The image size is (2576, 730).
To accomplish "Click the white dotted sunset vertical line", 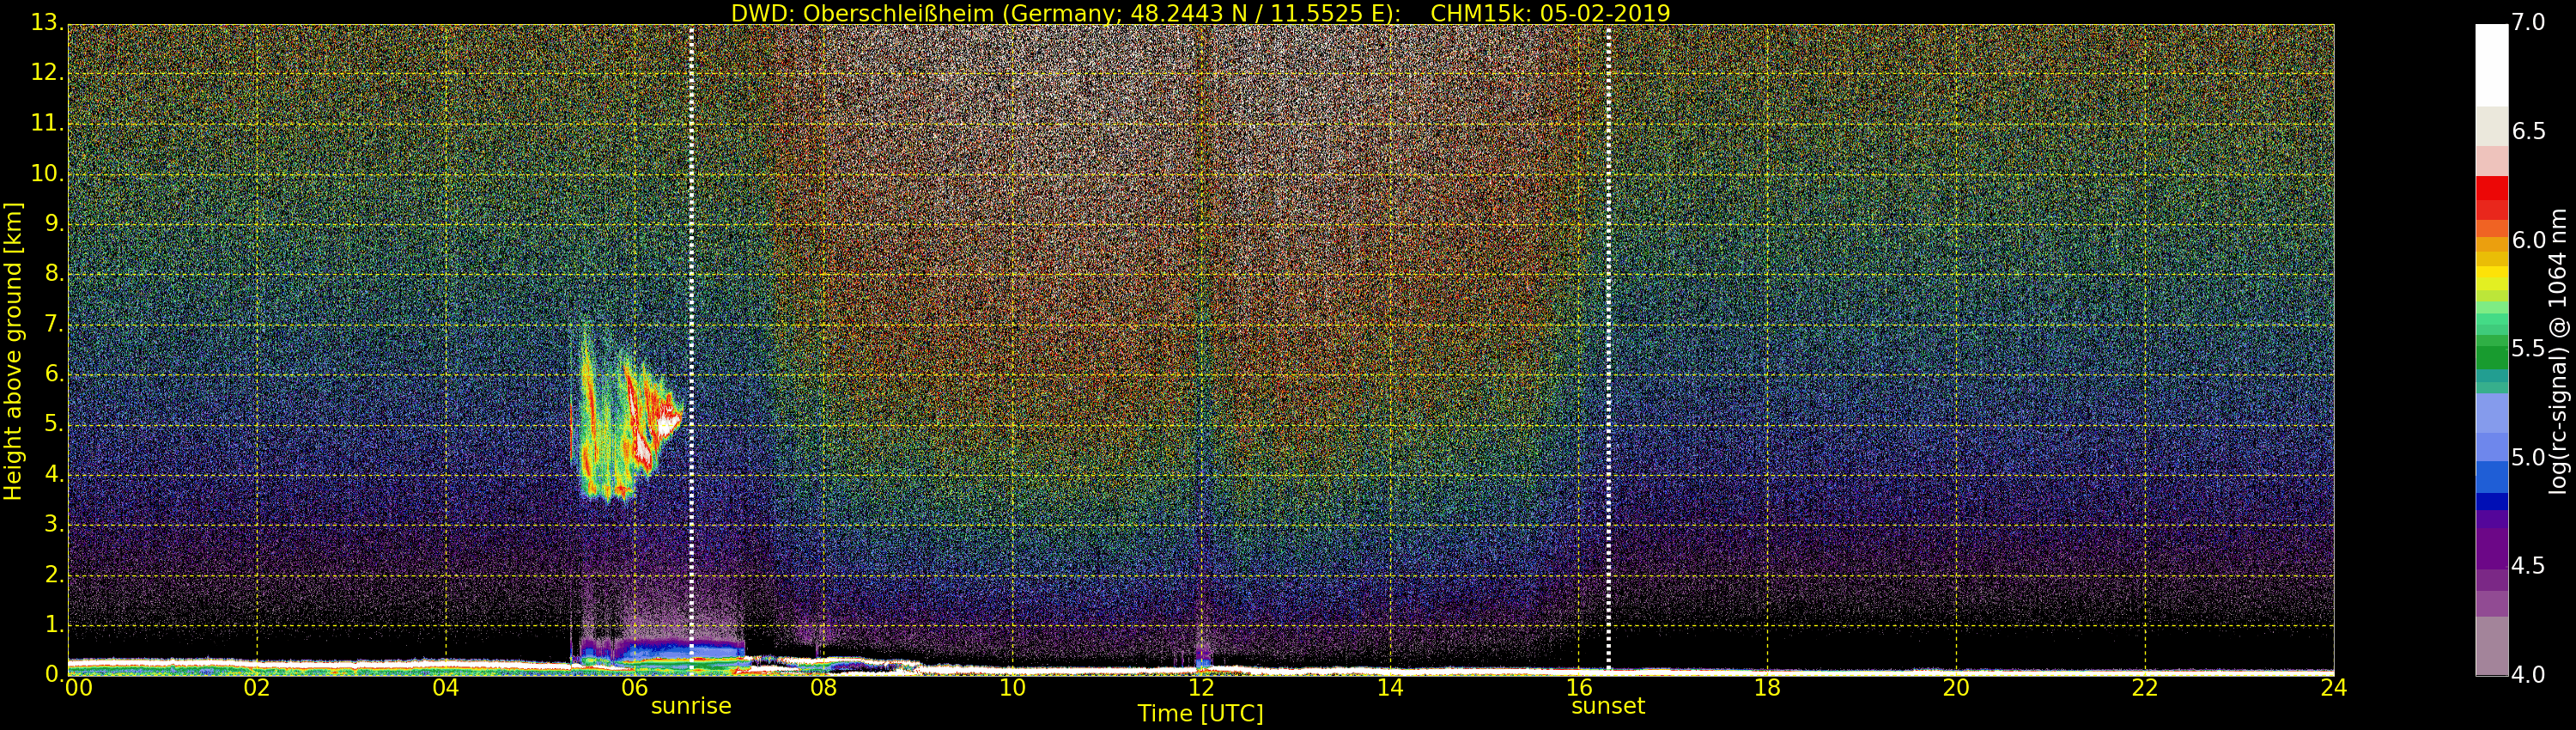I will click(x=1608, y=300).
